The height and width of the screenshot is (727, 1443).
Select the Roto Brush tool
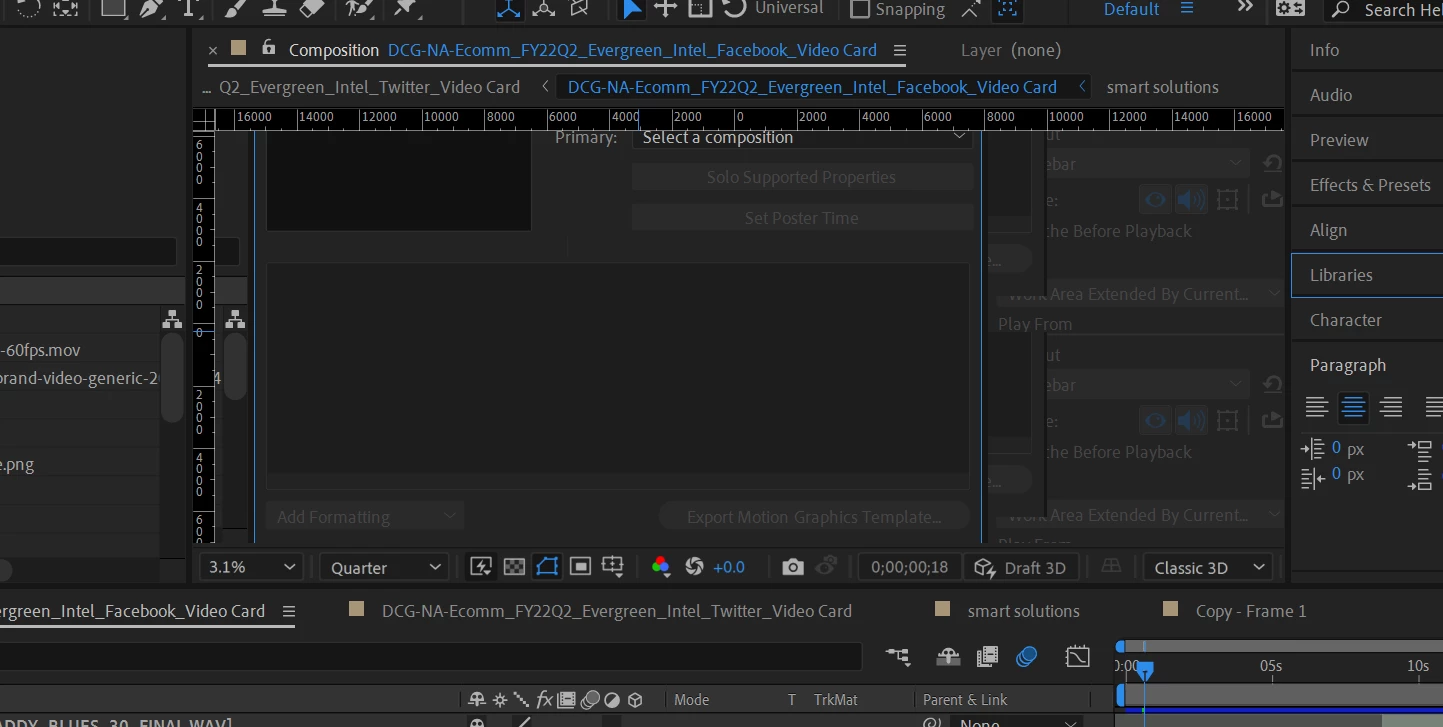(x=358, y=8)
